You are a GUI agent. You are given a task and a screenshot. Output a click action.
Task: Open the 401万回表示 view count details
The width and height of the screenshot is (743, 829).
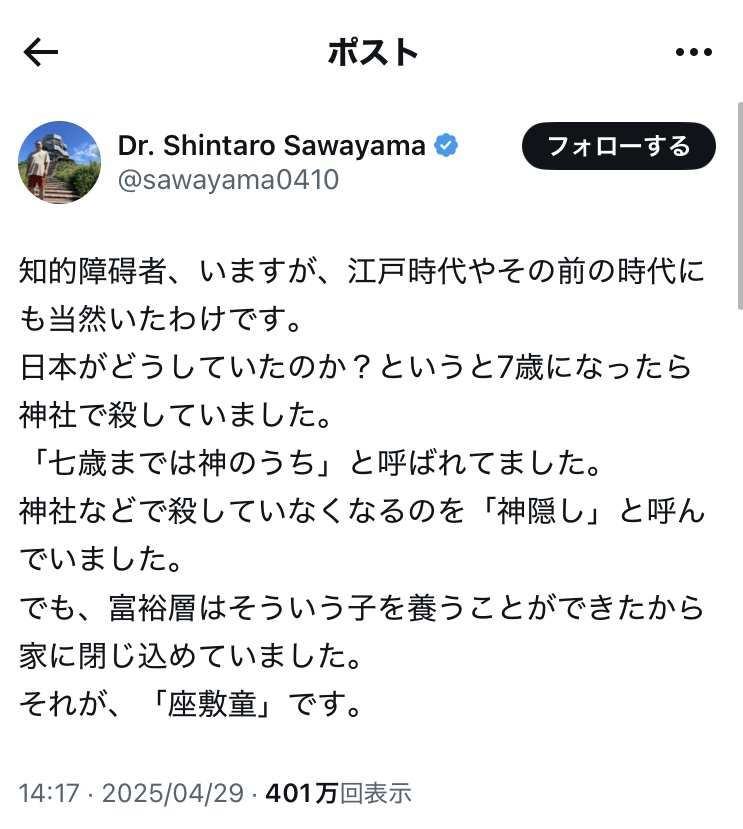[338, 793]
